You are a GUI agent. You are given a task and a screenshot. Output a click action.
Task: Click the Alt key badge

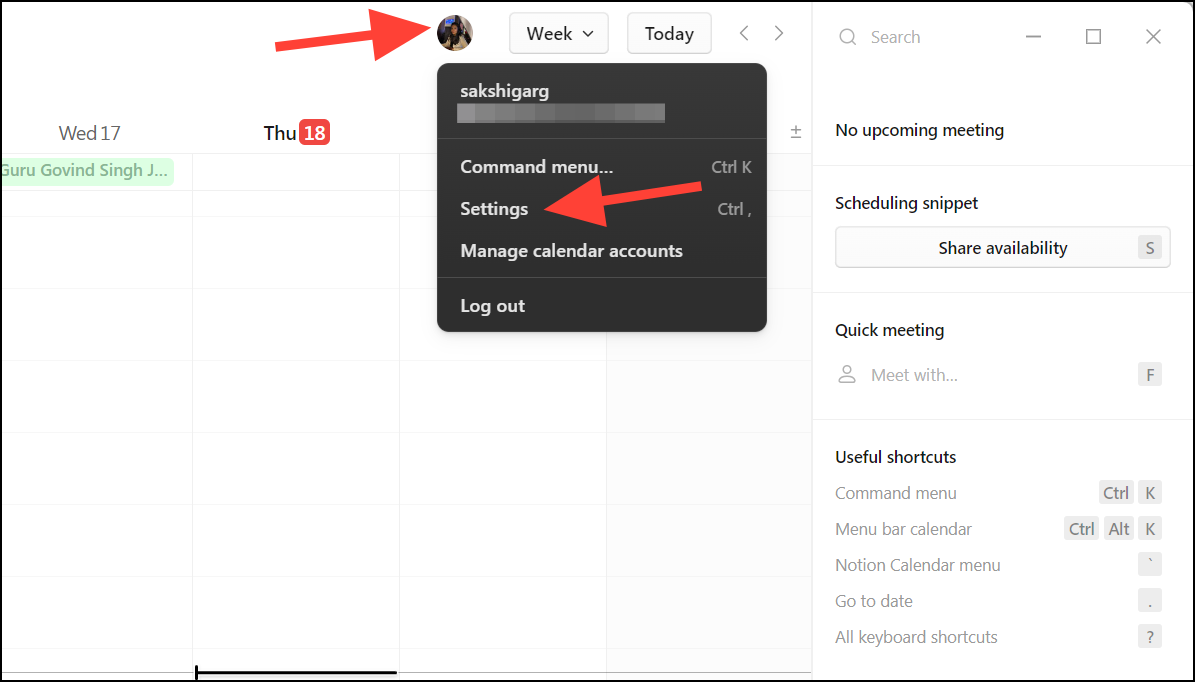point(1118,529)
